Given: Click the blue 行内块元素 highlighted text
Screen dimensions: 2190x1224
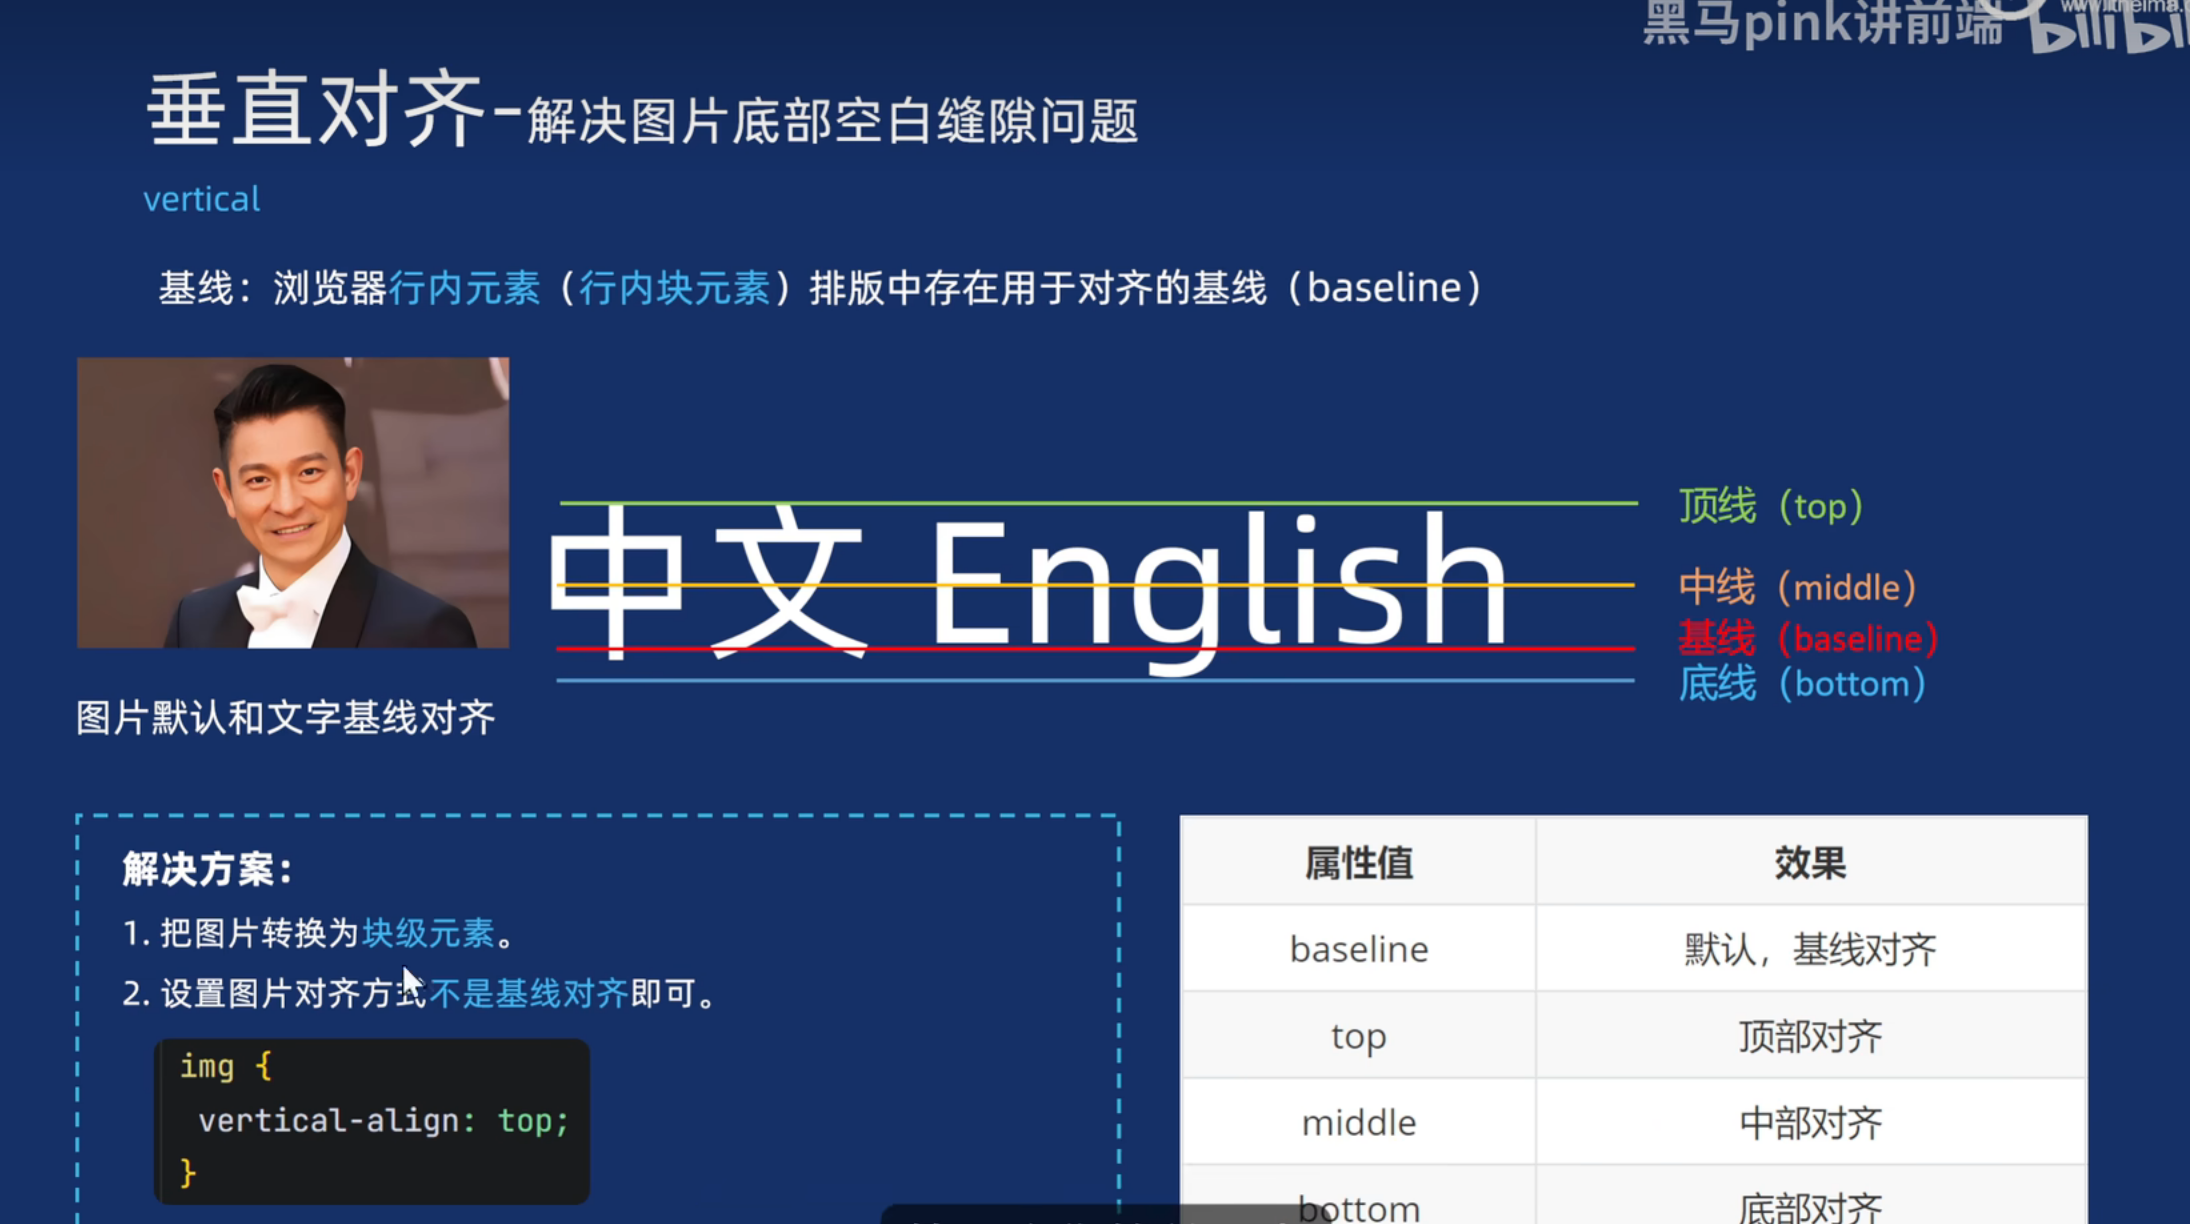Looking at the screenshot, I should (674, 288).
